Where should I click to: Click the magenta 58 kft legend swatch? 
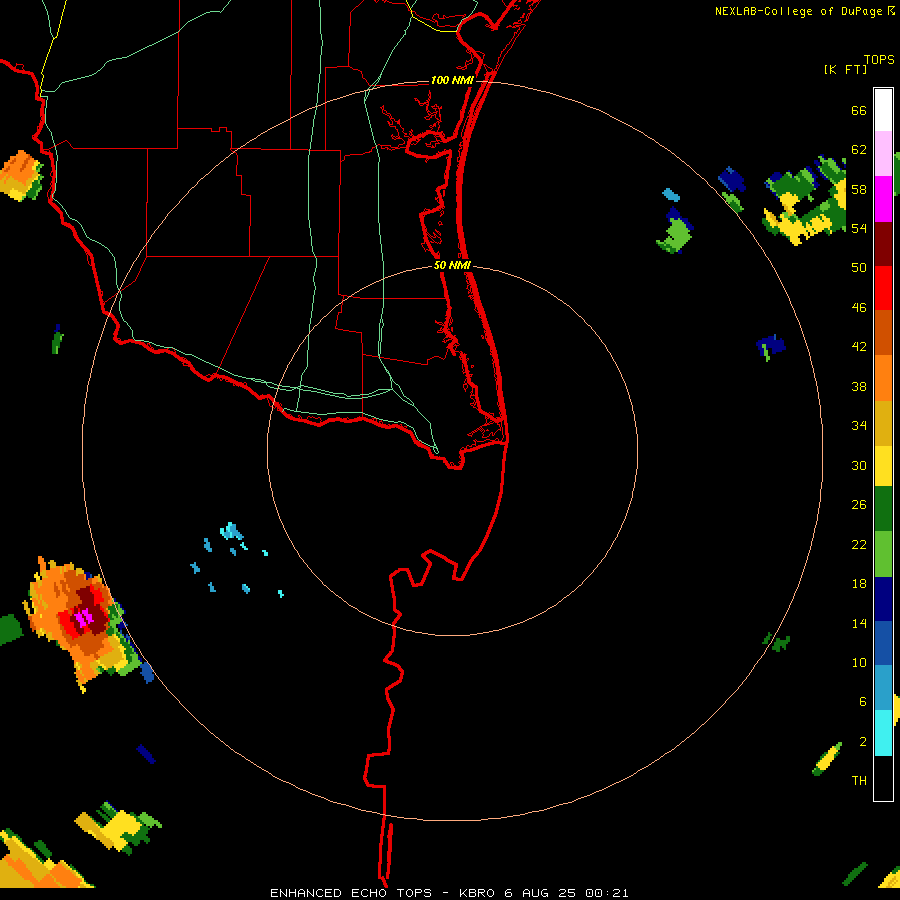883,199
